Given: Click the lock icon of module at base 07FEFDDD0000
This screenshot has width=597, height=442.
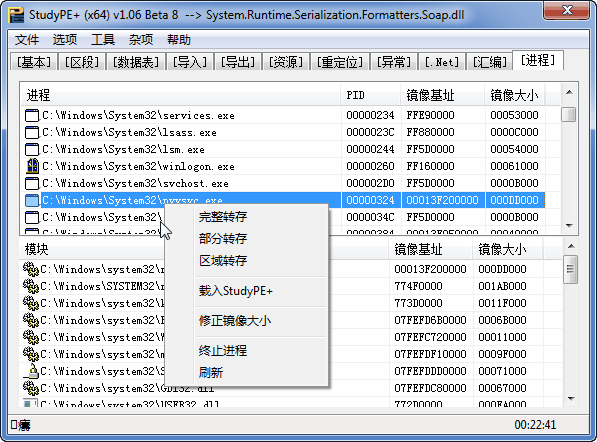Looking at the screenshot, I should pyautogui.click(x=32, y=371).
